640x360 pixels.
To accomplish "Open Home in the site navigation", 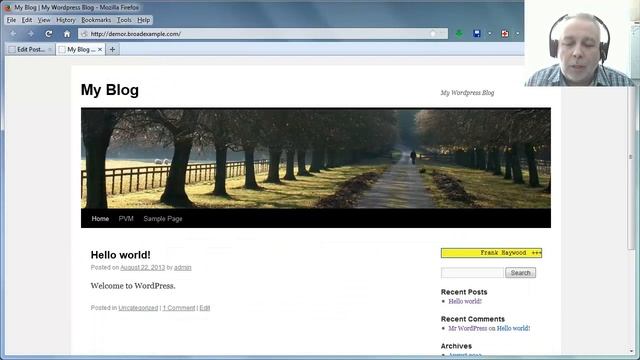I will pos(100,219).
